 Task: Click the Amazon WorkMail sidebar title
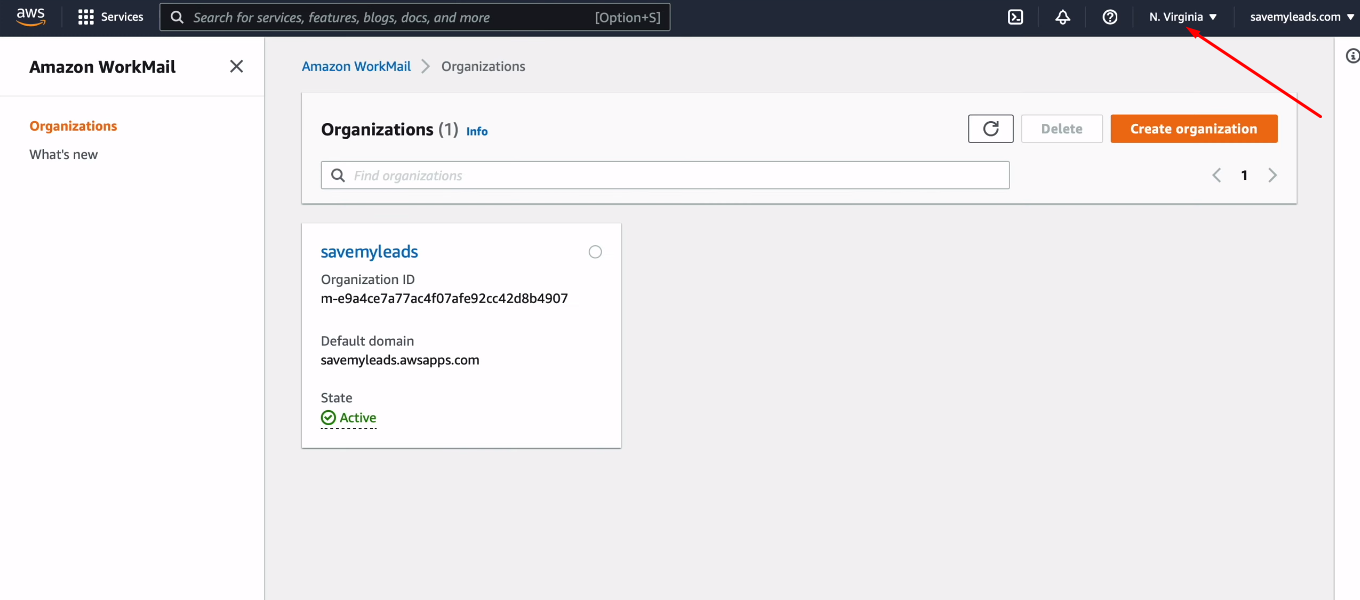click(x=102, y=67)
